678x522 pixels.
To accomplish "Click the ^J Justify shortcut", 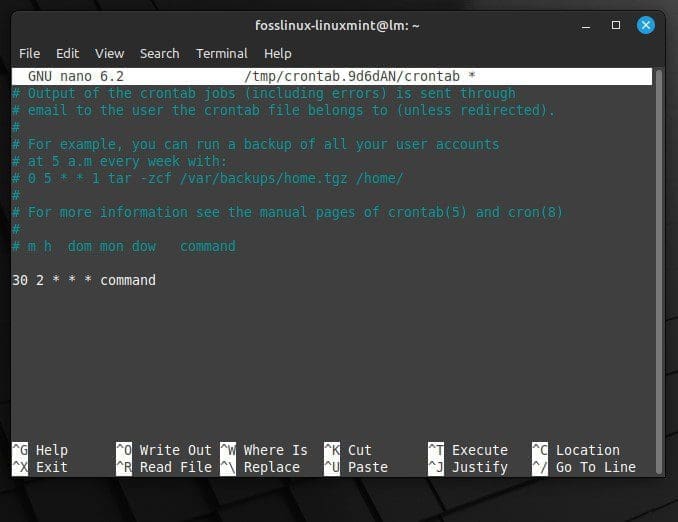I will pos(468,467).
